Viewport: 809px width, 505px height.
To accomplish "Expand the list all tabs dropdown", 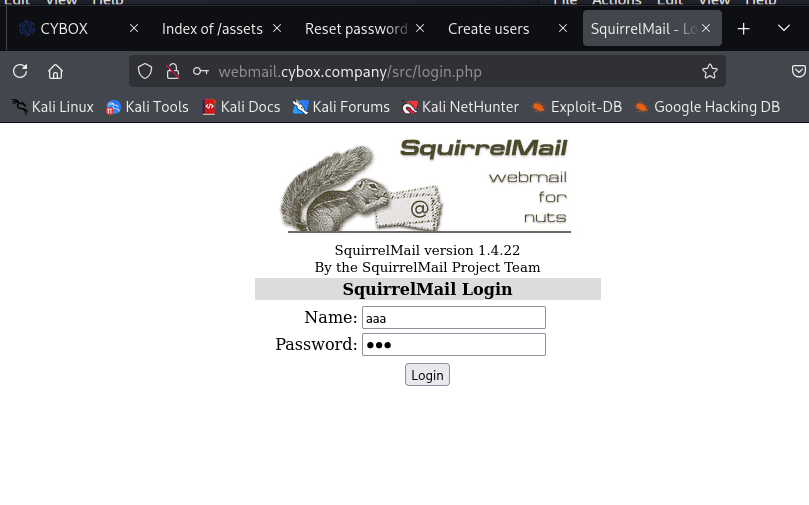I will (x=784, y=29).
